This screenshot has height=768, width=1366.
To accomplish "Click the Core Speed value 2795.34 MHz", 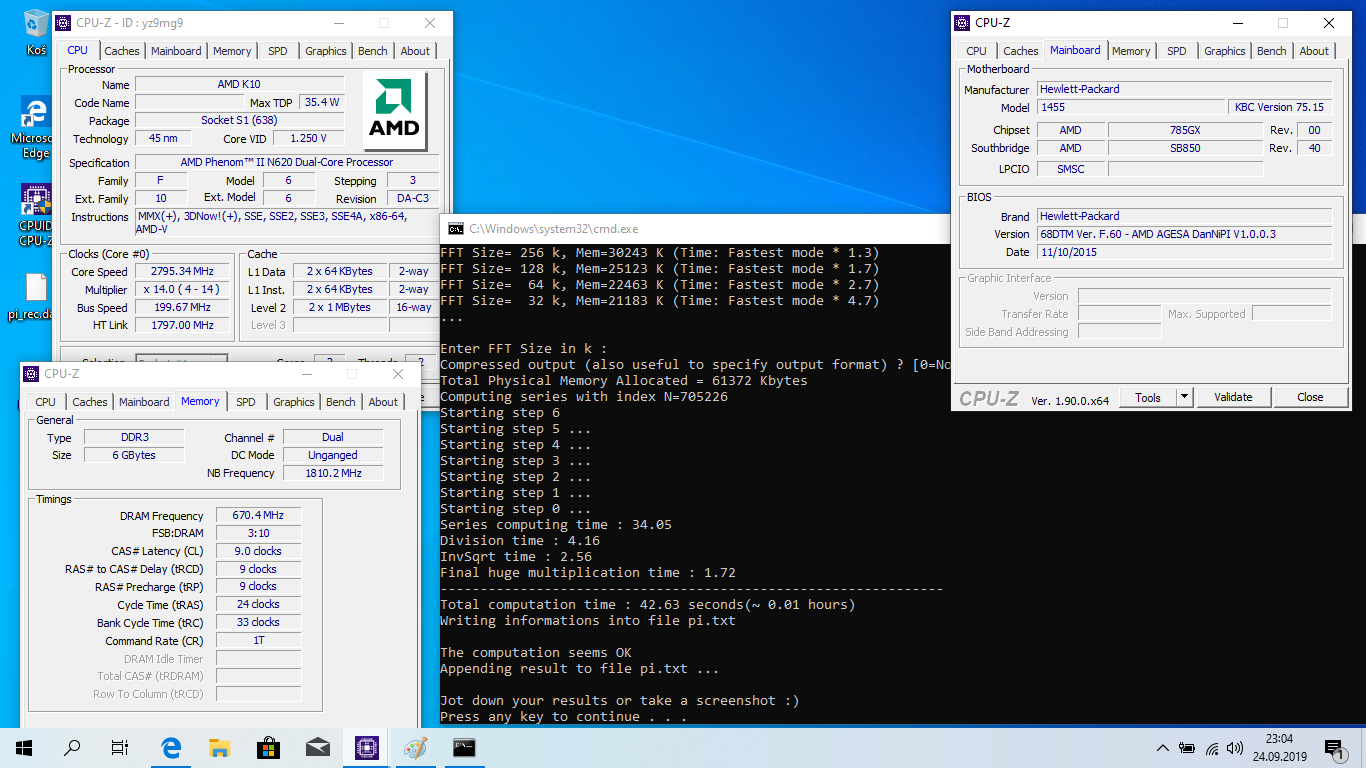I will (x=184, y=272).
